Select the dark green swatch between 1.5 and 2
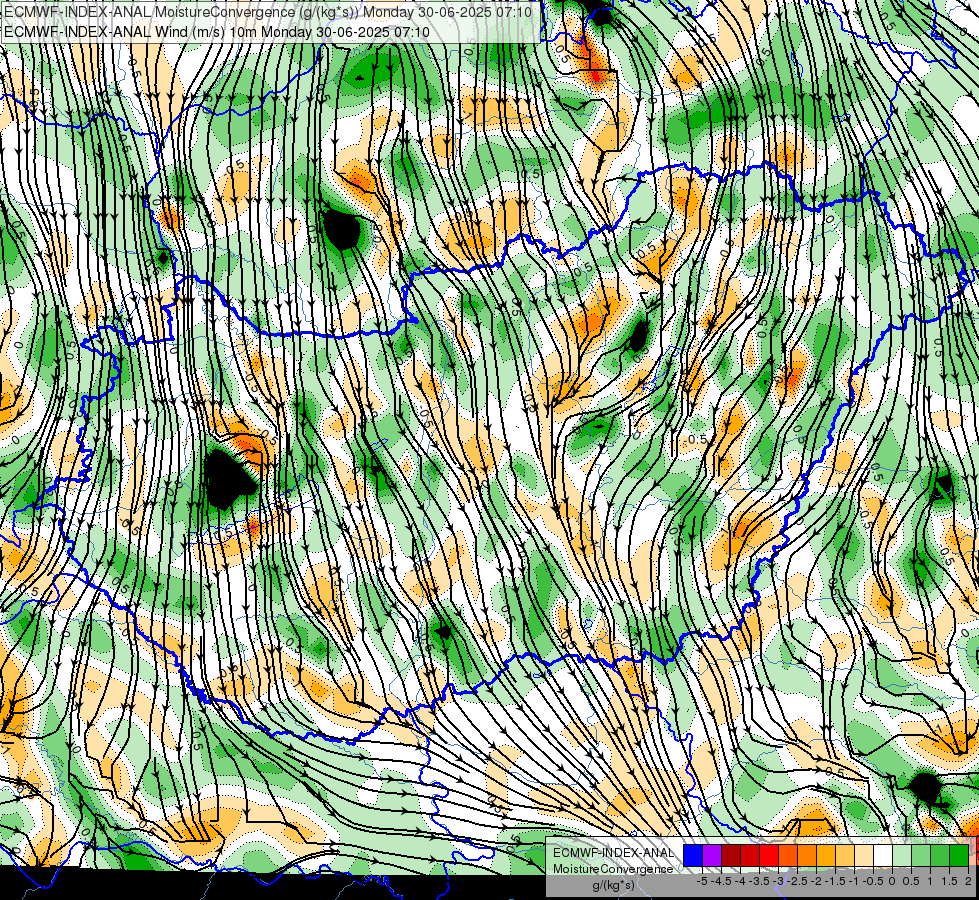Image resolution: width=979 pixels, height=900 pixels. pos(959,855)
